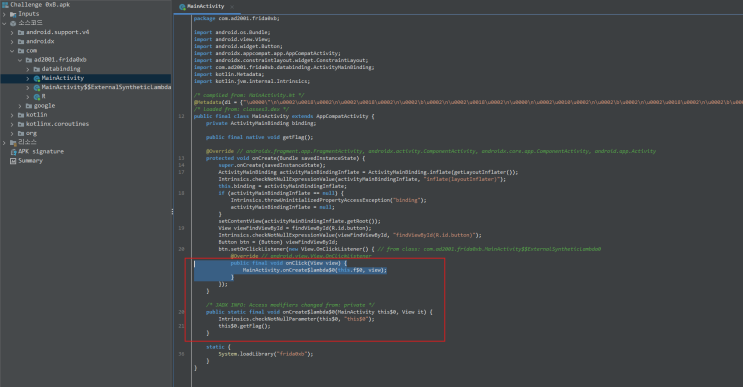Expand the org package arrow

coord(12,134)
